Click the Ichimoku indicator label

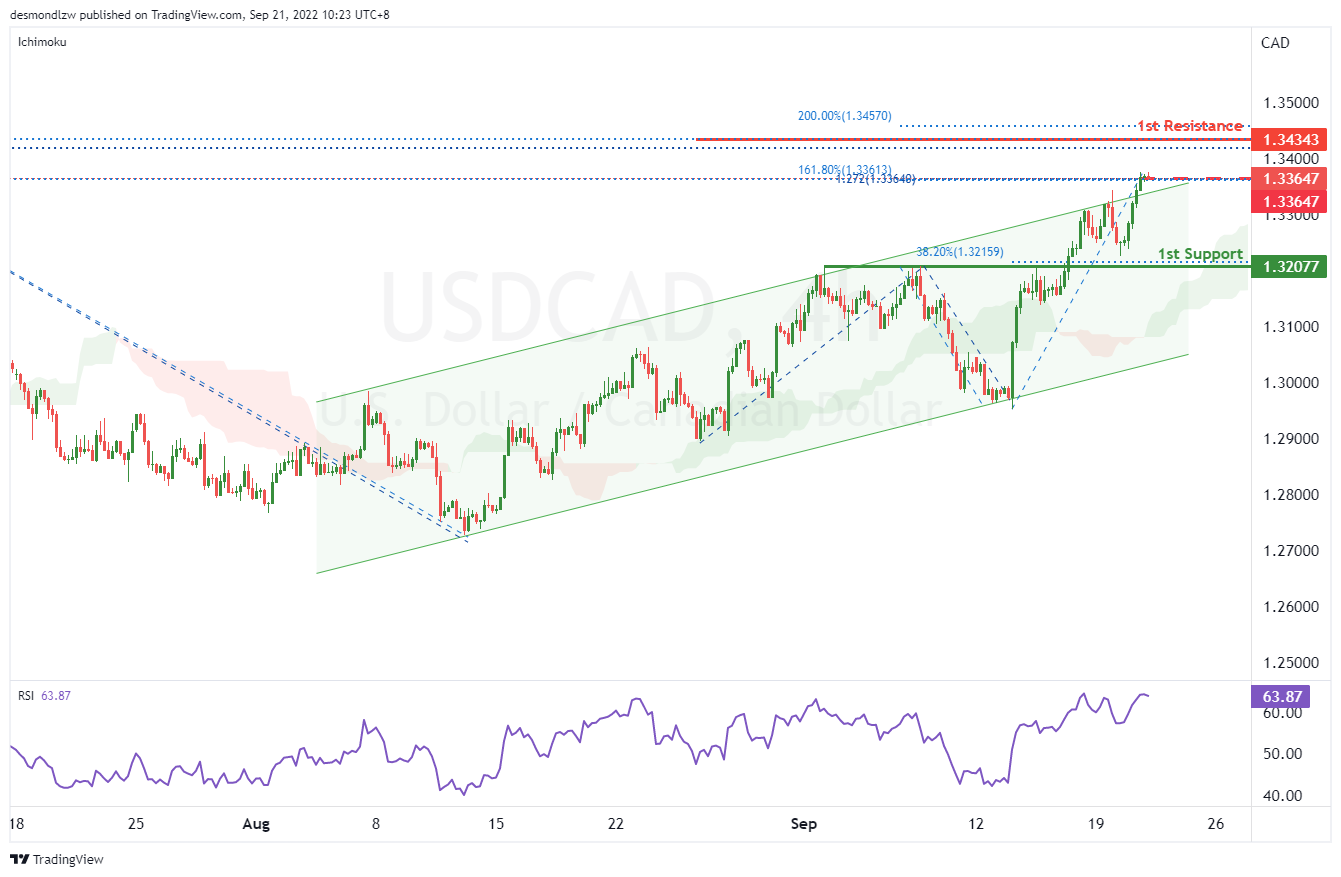41,42
